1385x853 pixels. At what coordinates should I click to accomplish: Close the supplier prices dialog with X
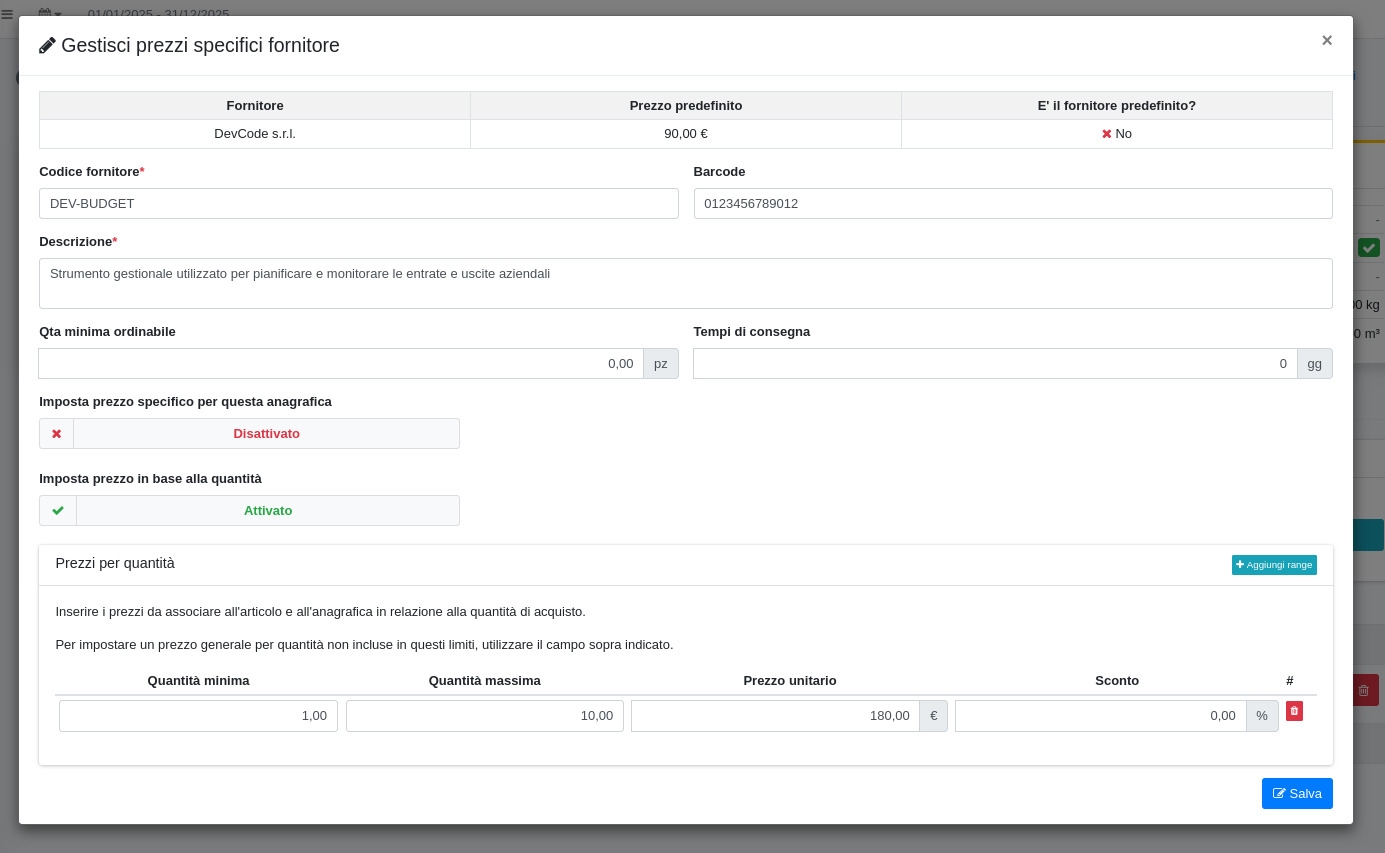click(x=1326, y=41)
